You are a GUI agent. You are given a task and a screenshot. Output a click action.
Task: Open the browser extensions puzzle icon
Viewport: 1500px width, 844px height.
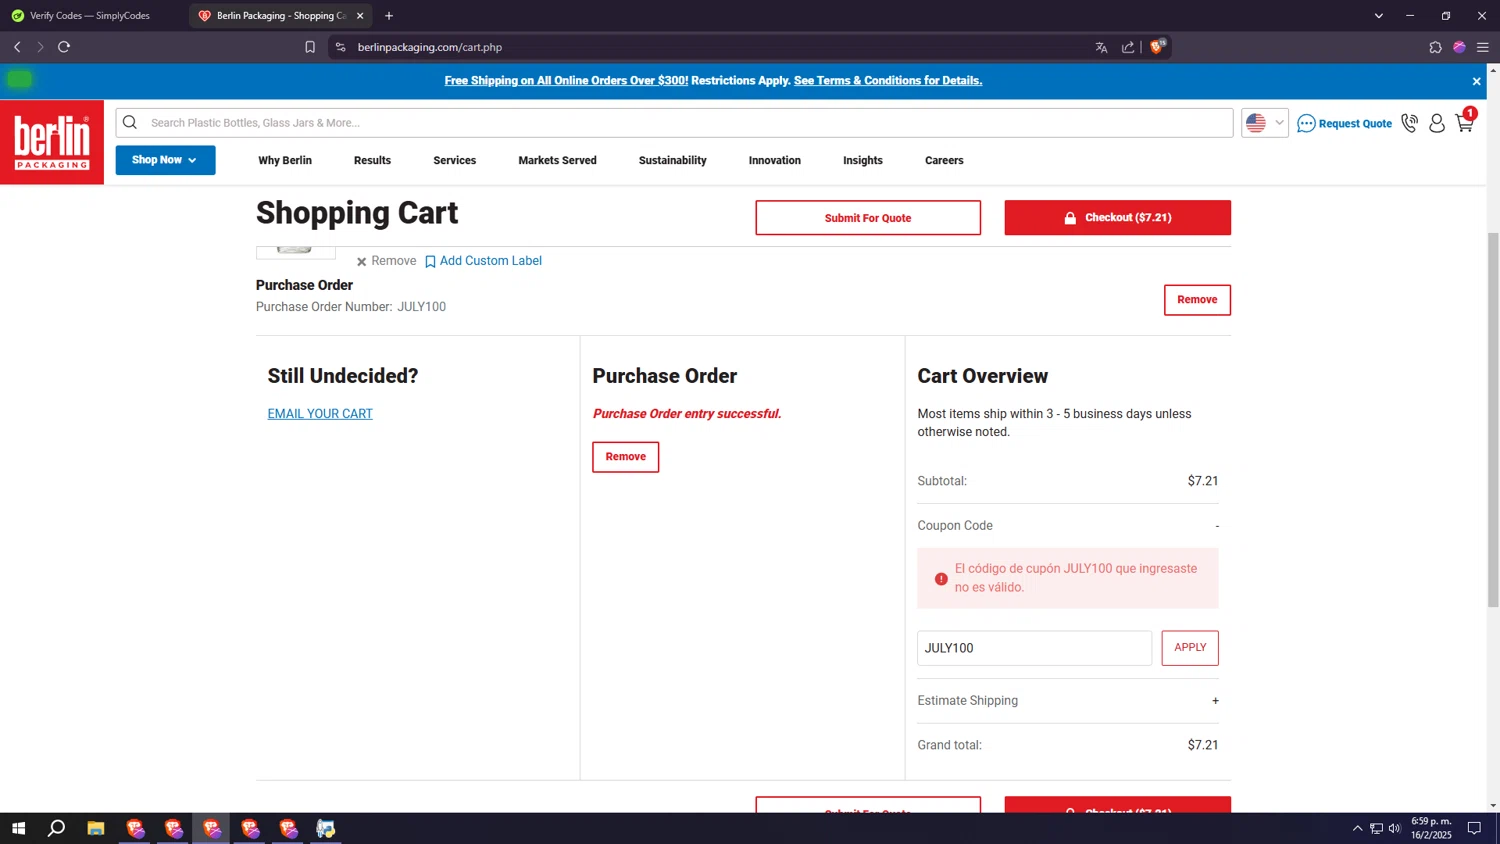pos(1435,47)
